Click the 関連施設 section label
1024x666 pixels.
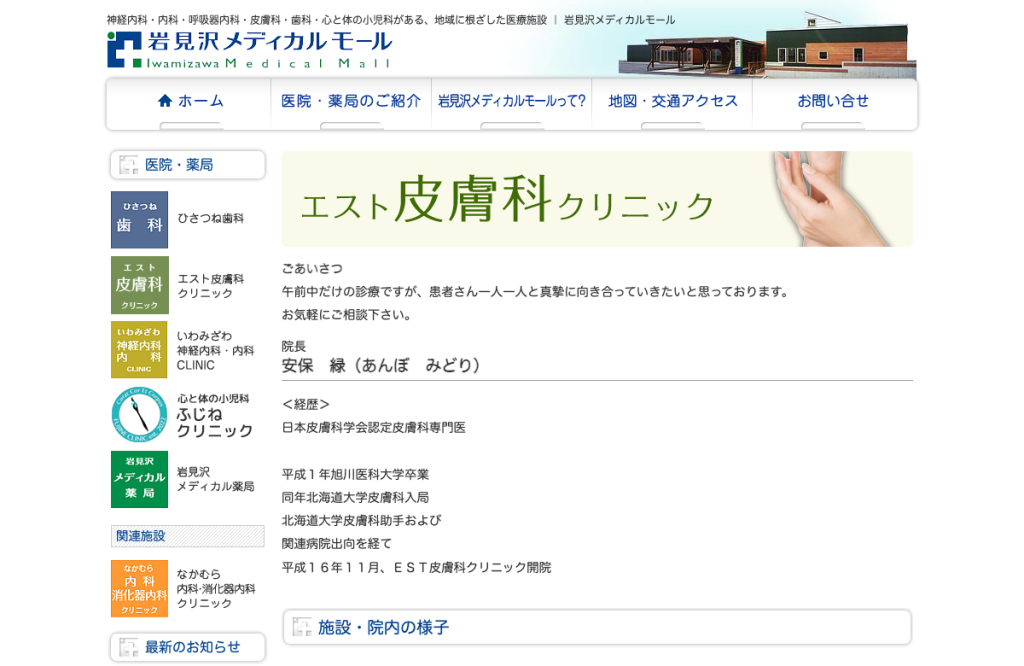pos(187,536)
